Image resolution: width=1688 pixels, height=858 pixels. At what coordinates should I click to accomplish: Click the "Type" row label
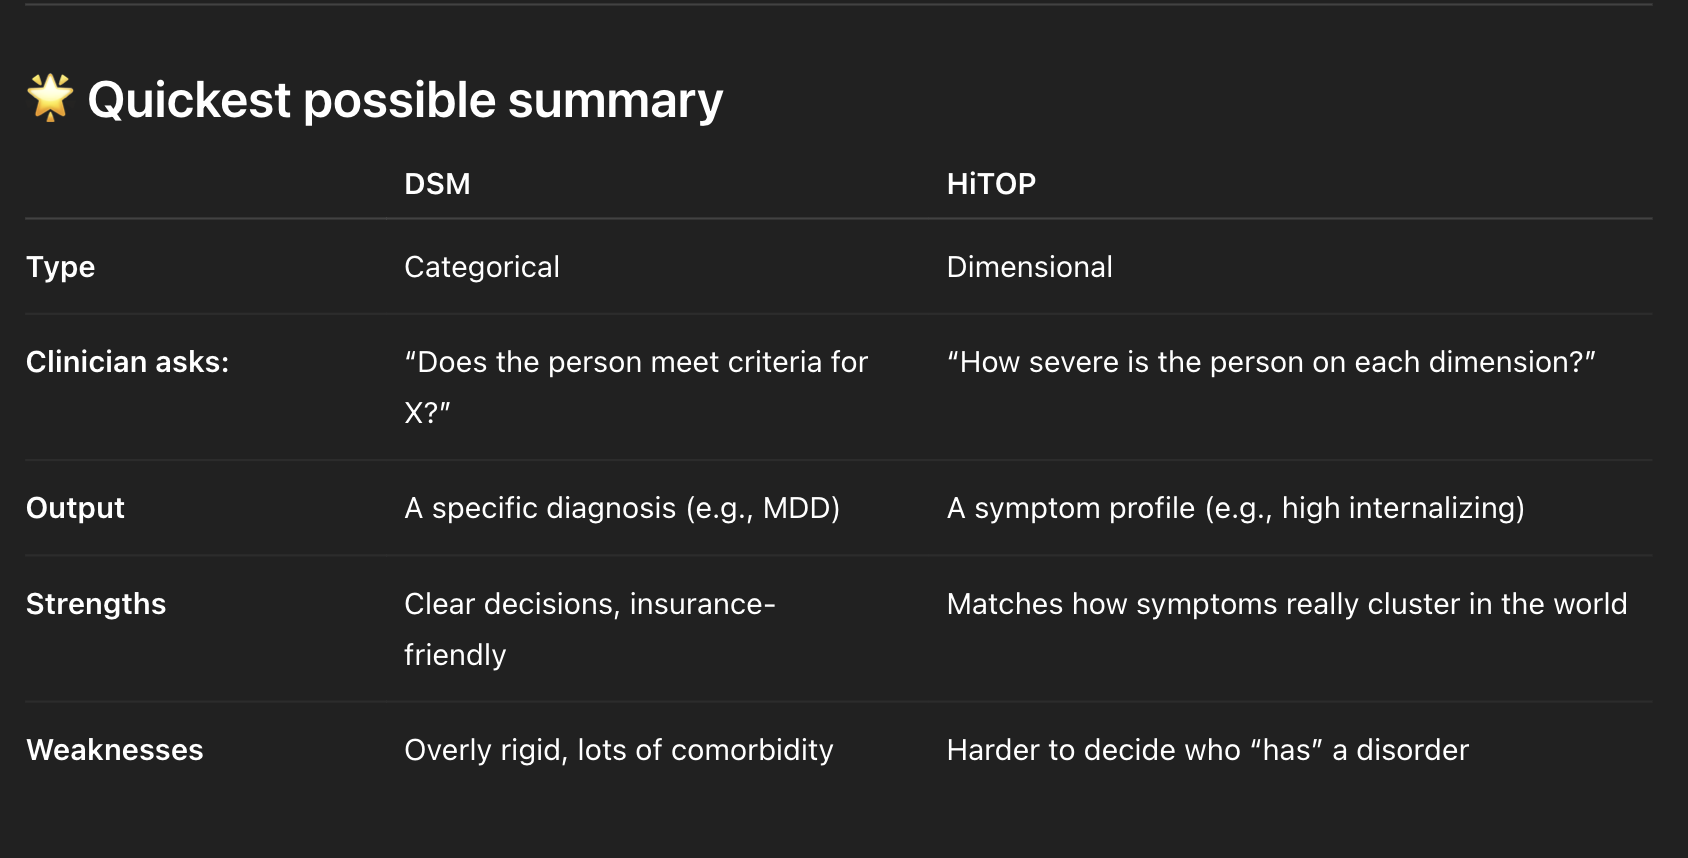click(x=60, y=267)
